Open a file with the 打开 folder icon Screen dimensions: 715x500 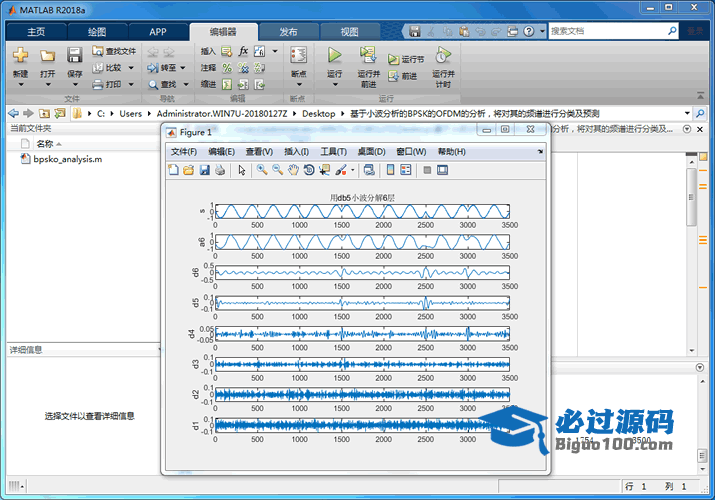[x=47, y=56]
